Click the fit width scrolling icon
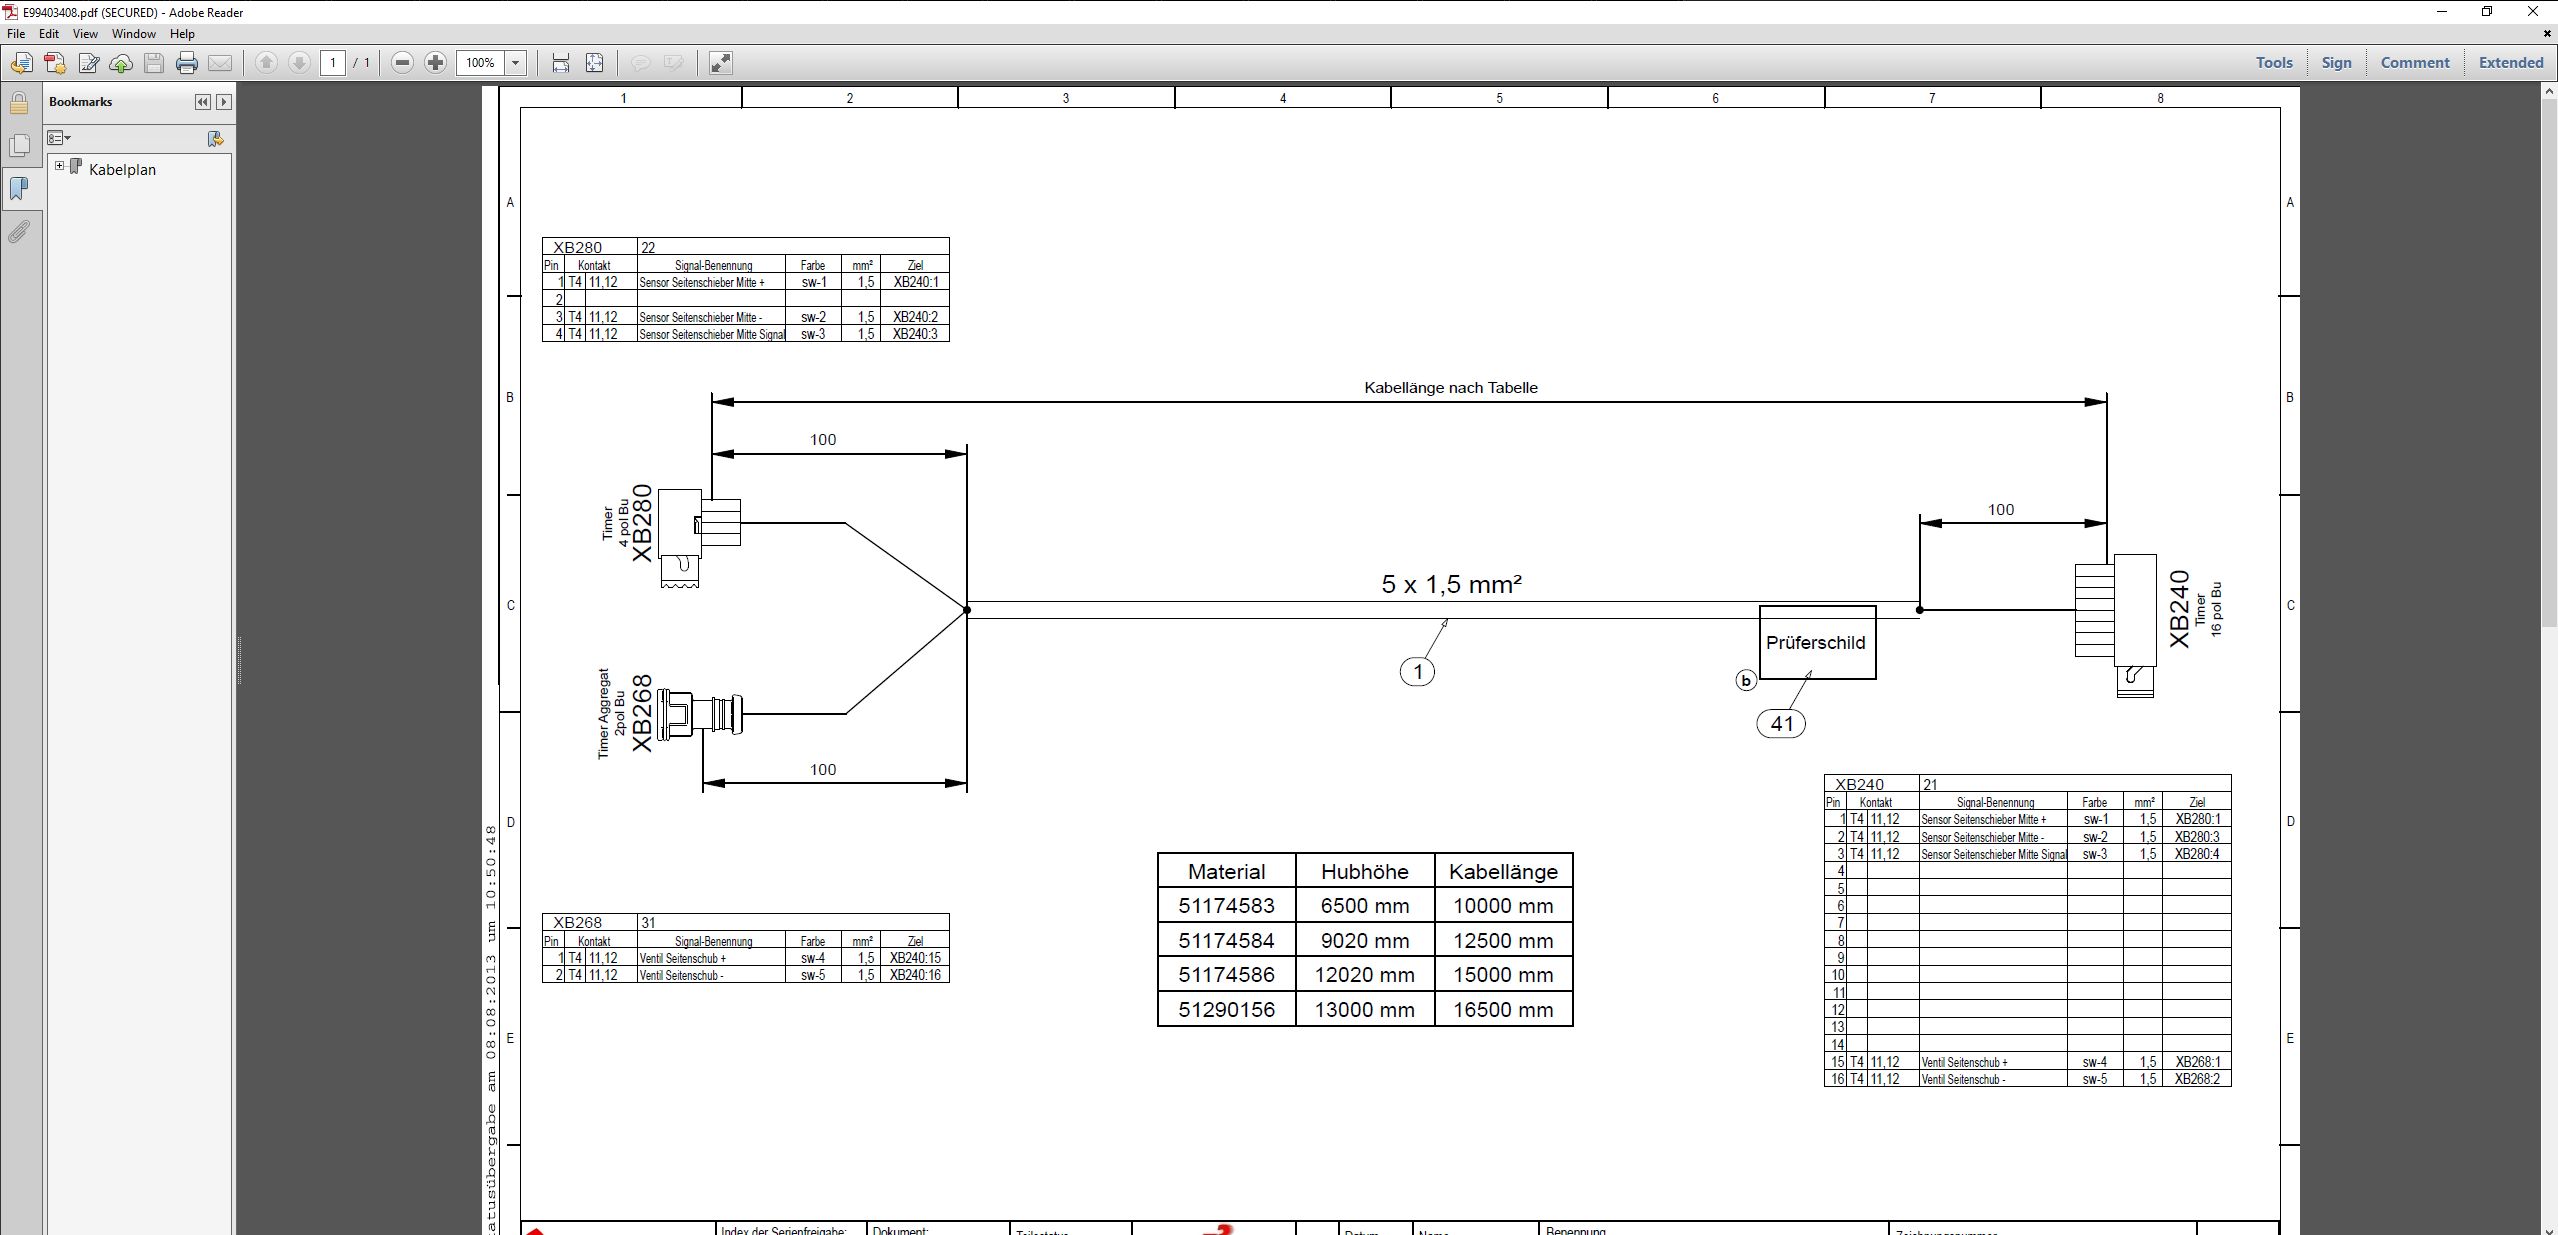2558x1235 pixels. pos(561,63)
